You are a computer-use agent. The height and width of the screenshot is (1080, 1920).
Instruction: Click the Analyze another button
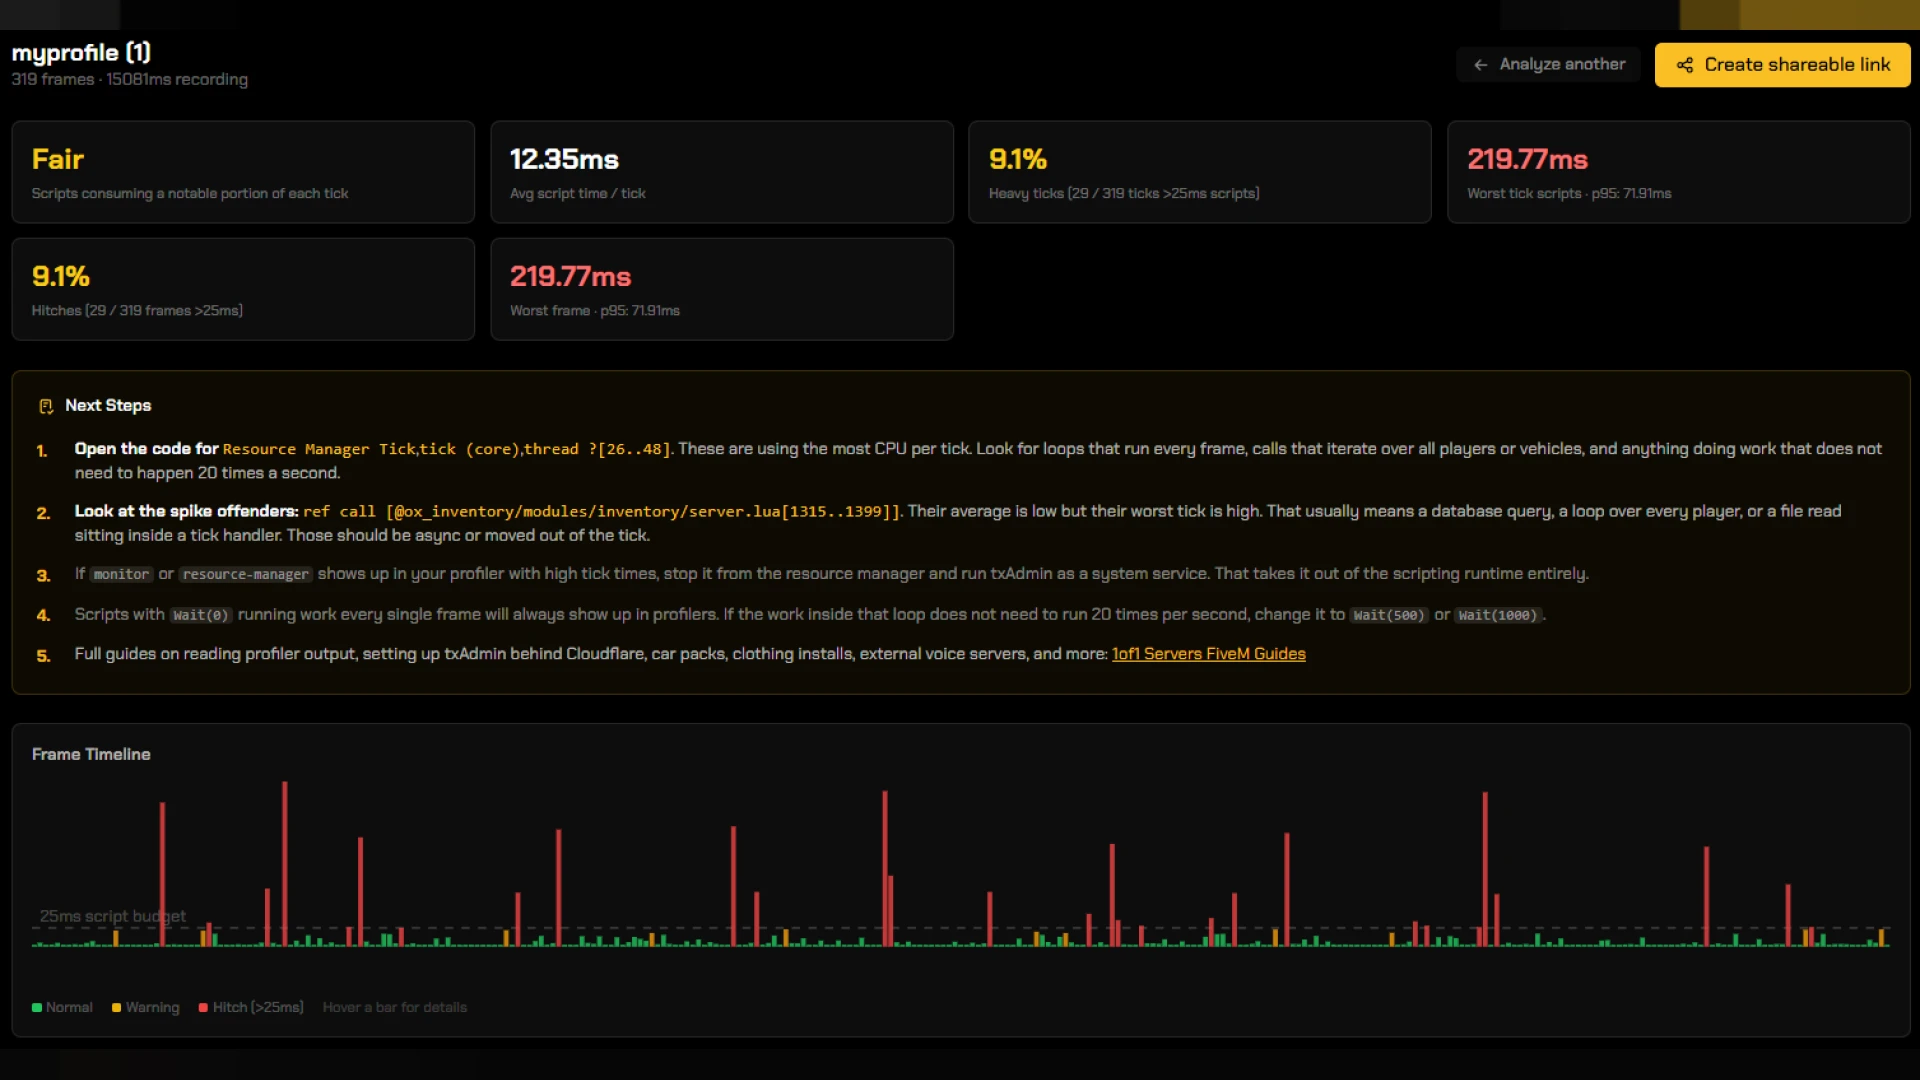[1548, 65]
